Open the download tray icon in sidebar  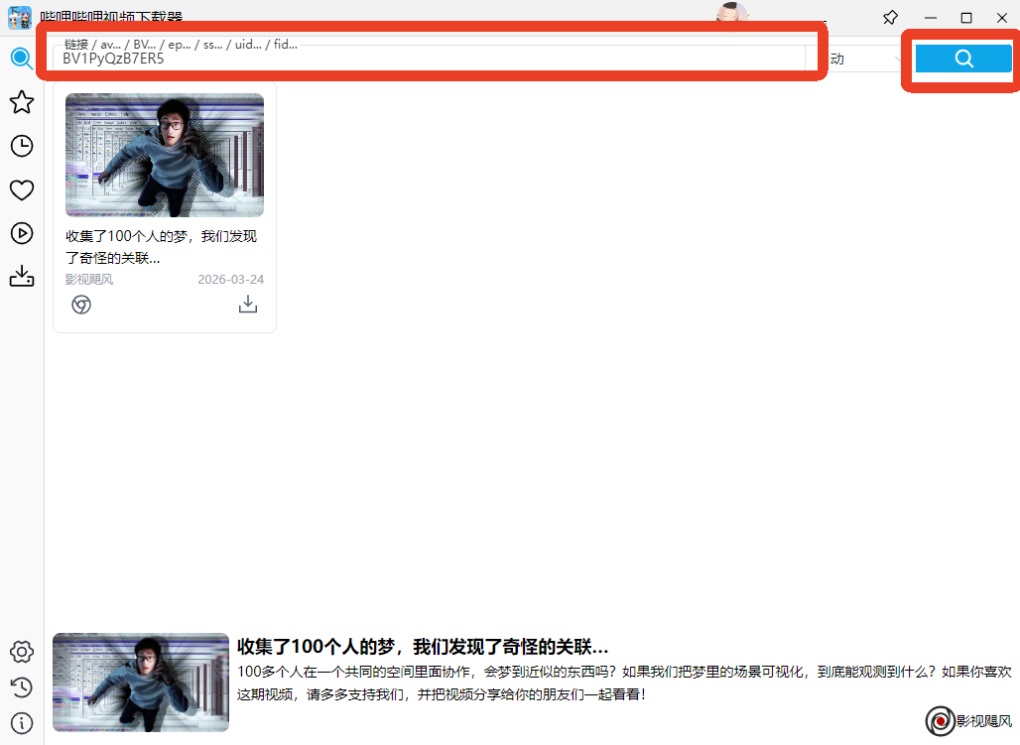tap(21, 276)
